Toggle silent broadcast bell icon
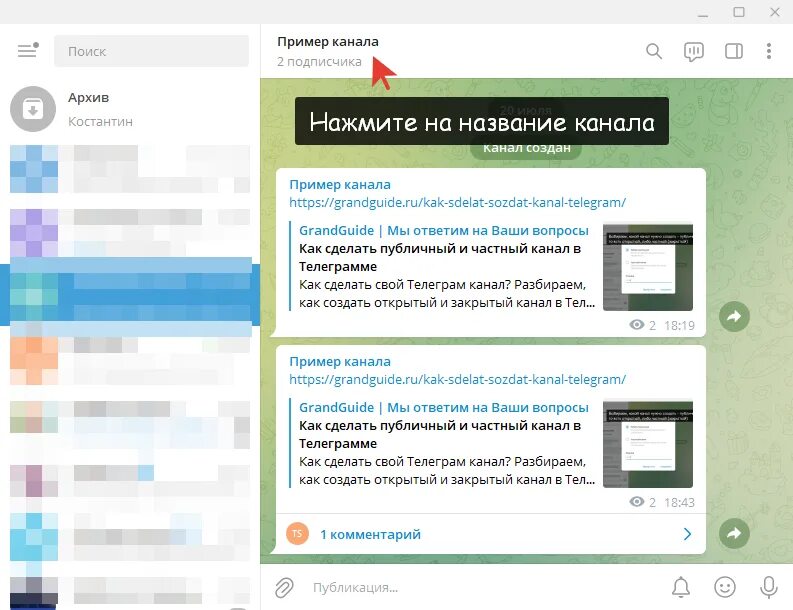The image size is (793, 610). tap(681, 587)
